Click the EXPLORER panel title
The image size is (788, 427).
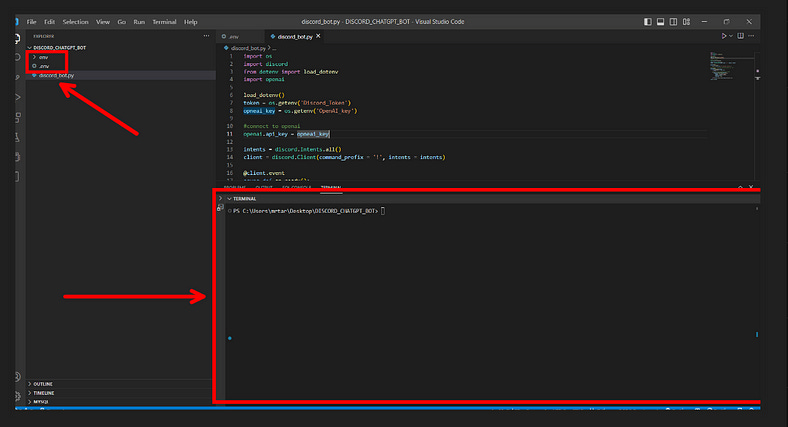pos(44,36)
